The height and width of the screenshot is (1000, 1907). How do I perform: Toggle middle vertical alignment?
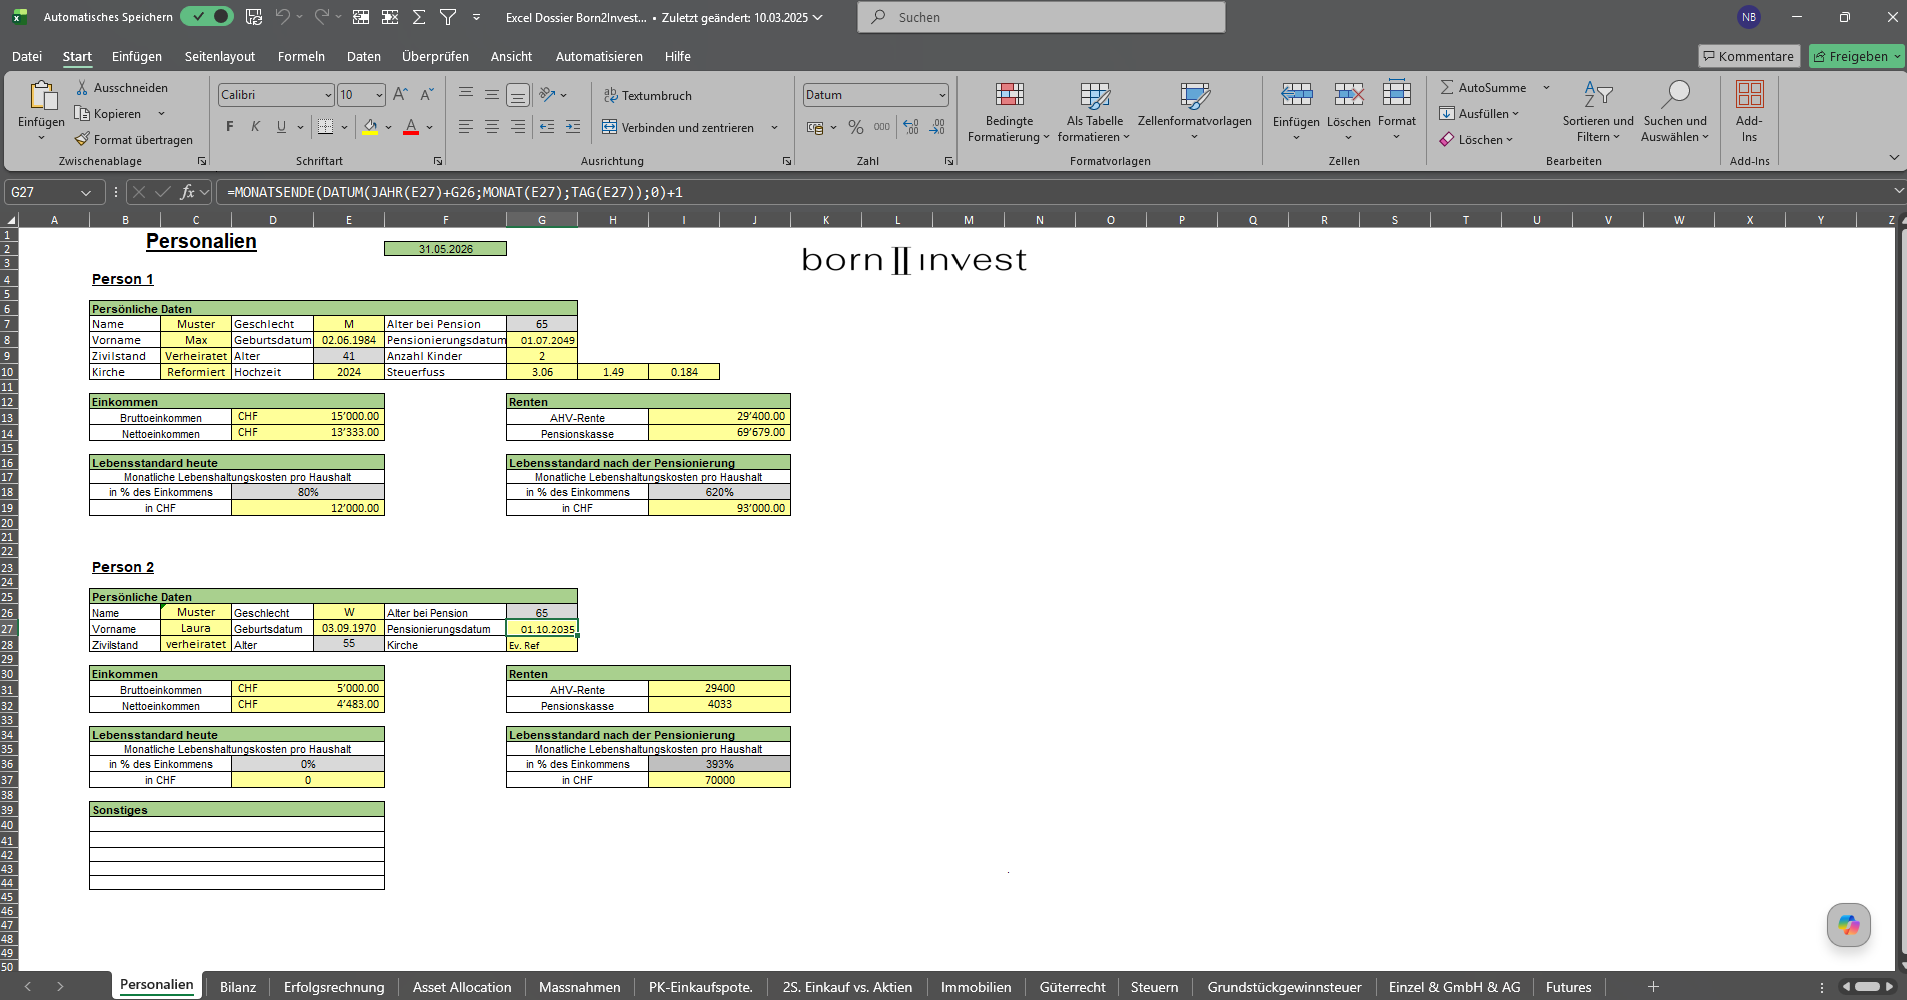tap(492, 95)
